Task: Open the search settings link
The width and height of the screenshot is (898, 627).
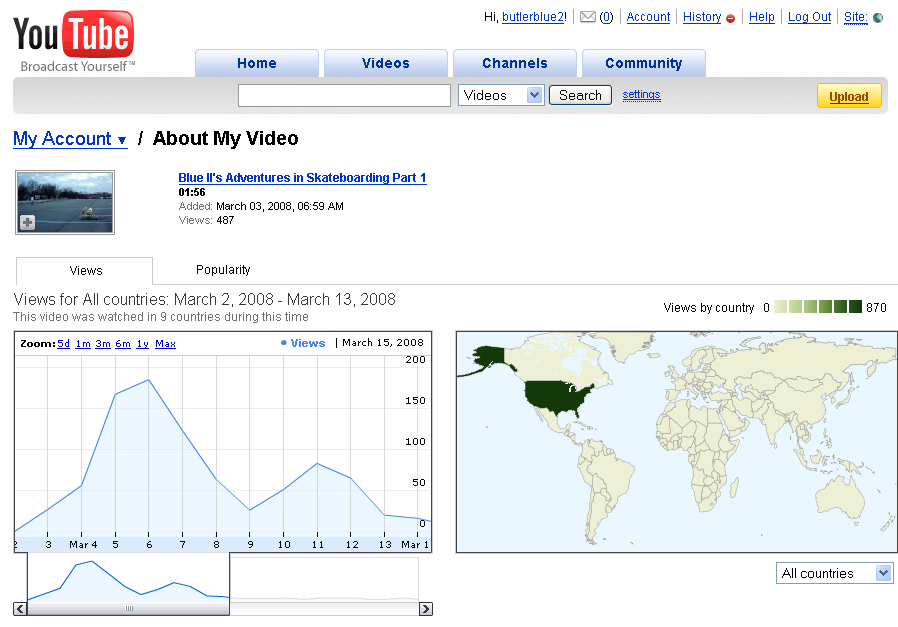Action: pos(641,94)
